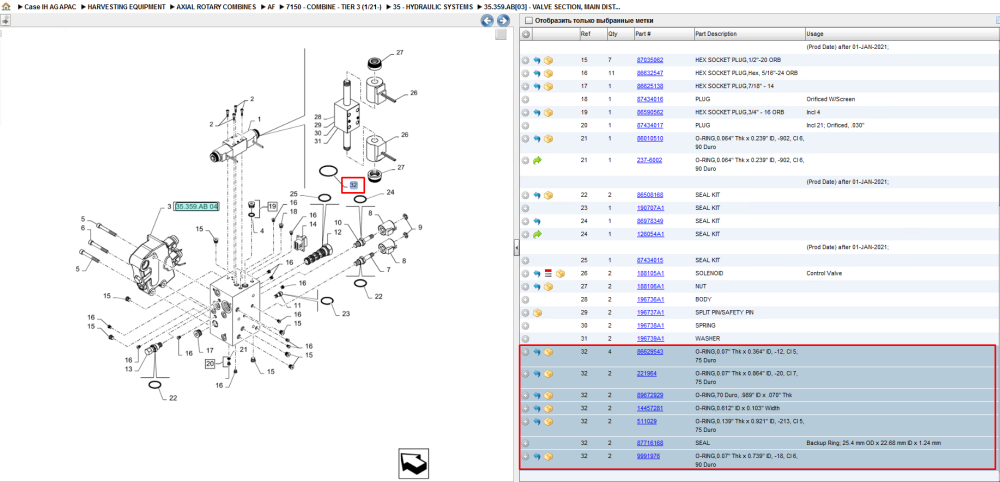Click blue arrow icon for part 89672929

click(537, 395)
